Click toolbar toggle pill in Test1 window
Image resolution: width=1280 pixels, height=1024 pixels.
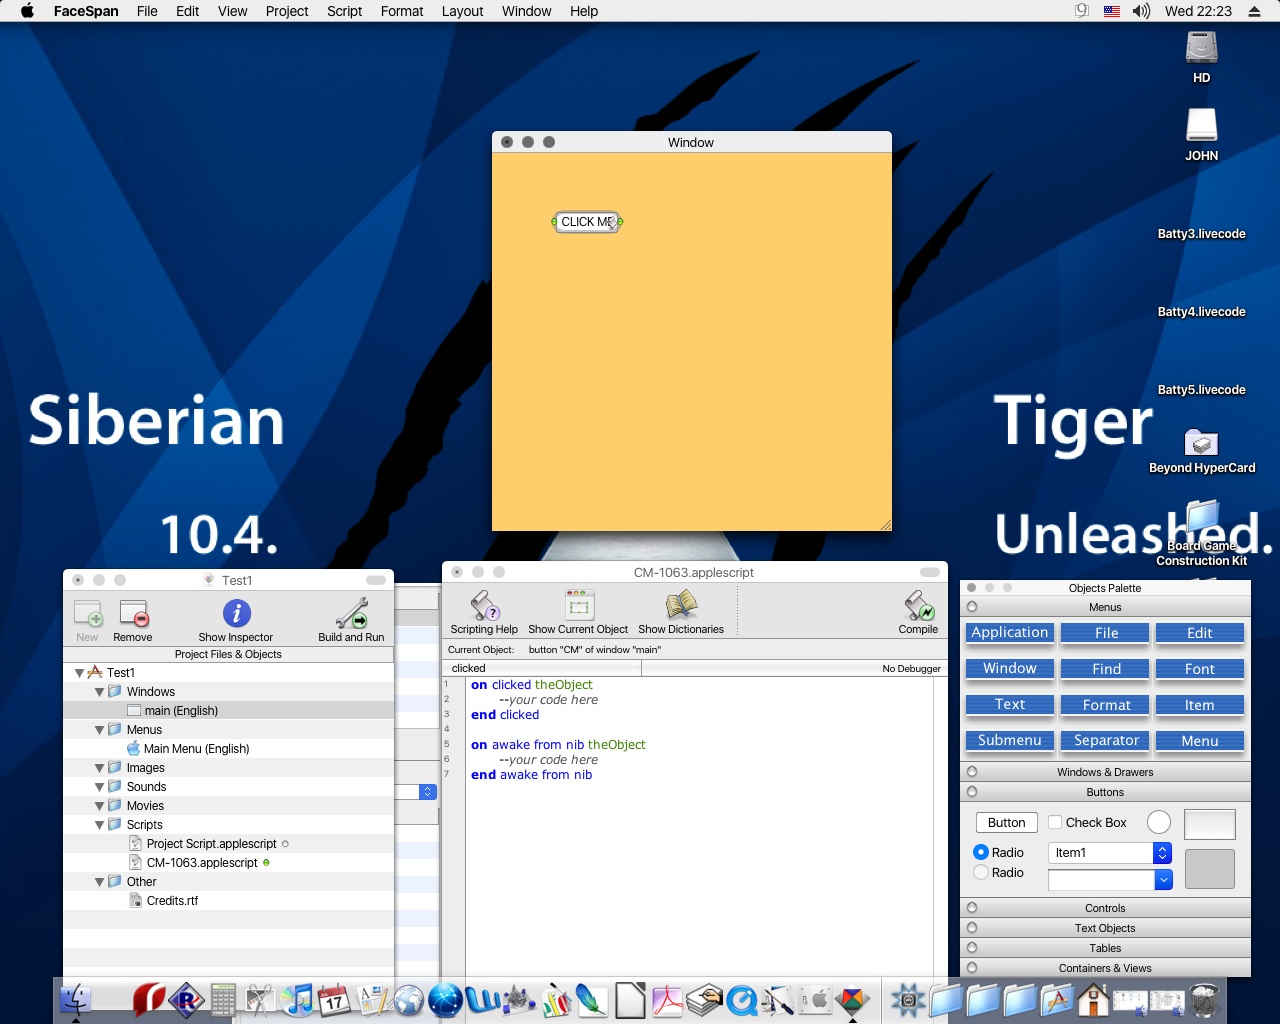[x=376, y=580]
